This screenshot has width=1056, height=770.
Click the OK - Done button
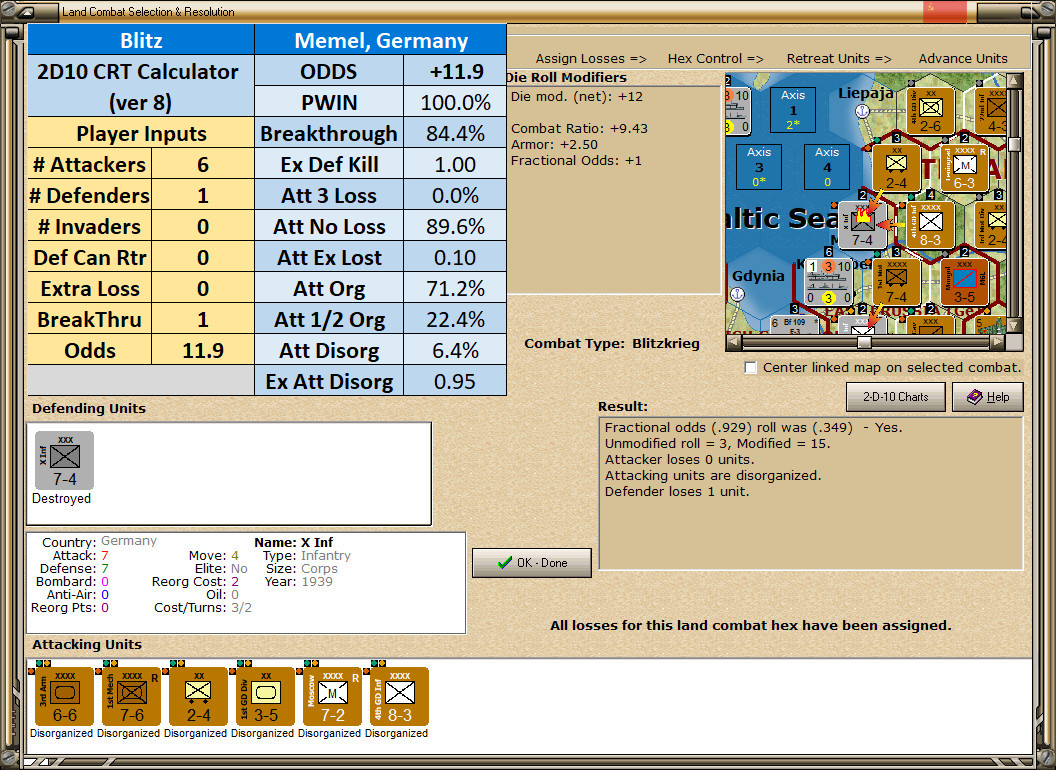pos(532,563)
